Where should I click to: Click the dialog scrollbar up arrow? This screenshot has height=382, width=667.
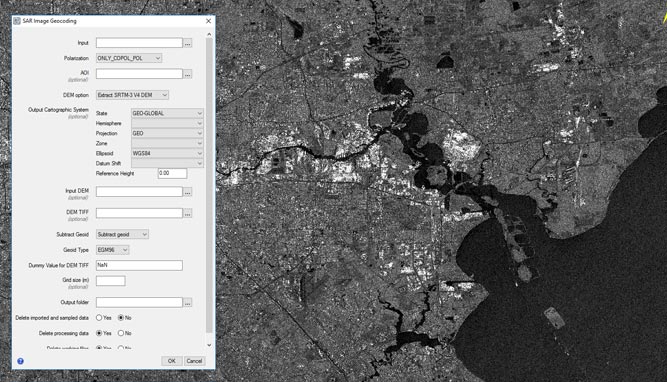point(209,34)
